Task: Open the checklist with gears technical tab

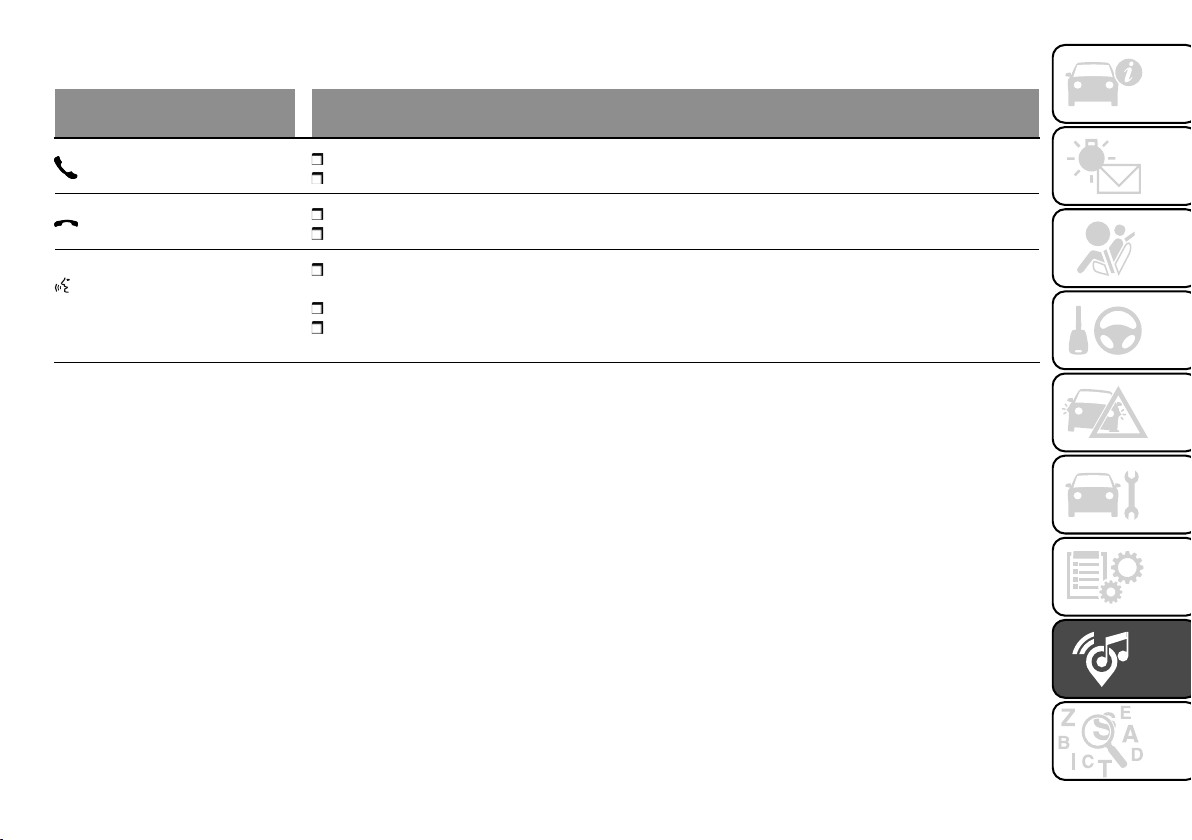Action: pyautogui.click(x=1120, y=577)
